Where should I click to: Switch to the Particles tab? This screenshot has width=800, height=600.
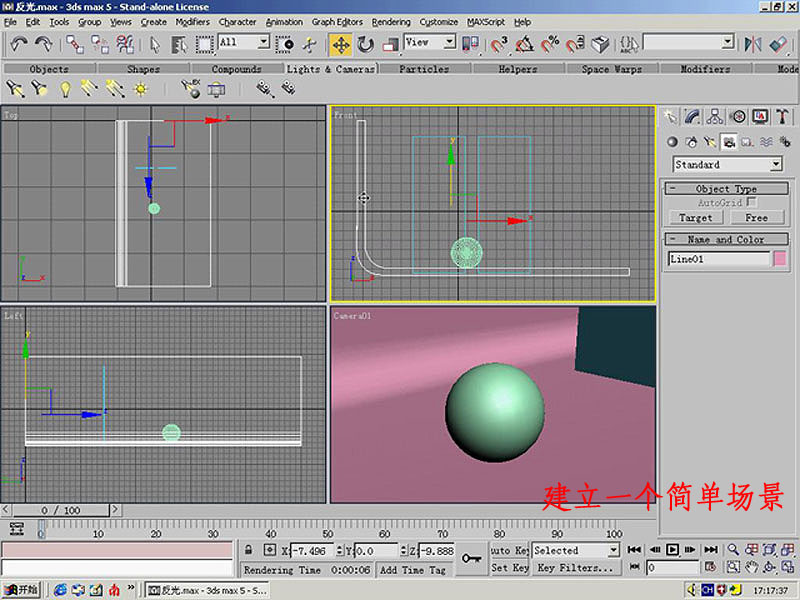424,69
